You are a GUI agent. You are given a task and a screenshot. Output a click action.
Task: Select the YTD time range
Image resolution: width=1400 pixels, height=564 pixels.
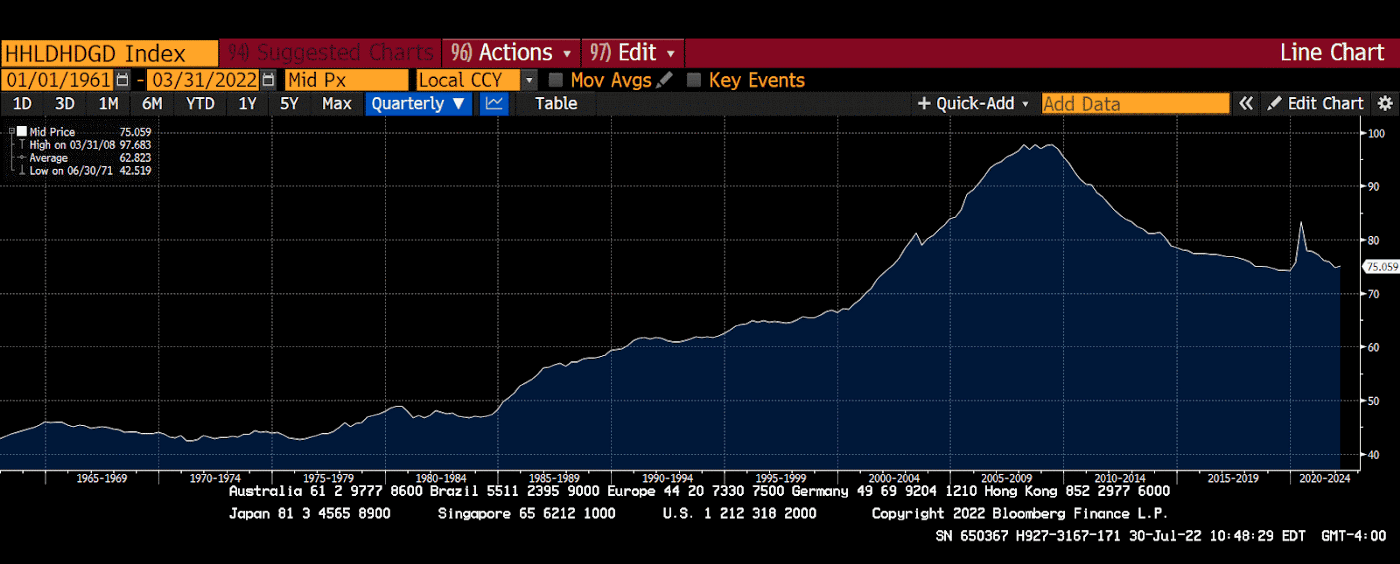click(201, 103)
